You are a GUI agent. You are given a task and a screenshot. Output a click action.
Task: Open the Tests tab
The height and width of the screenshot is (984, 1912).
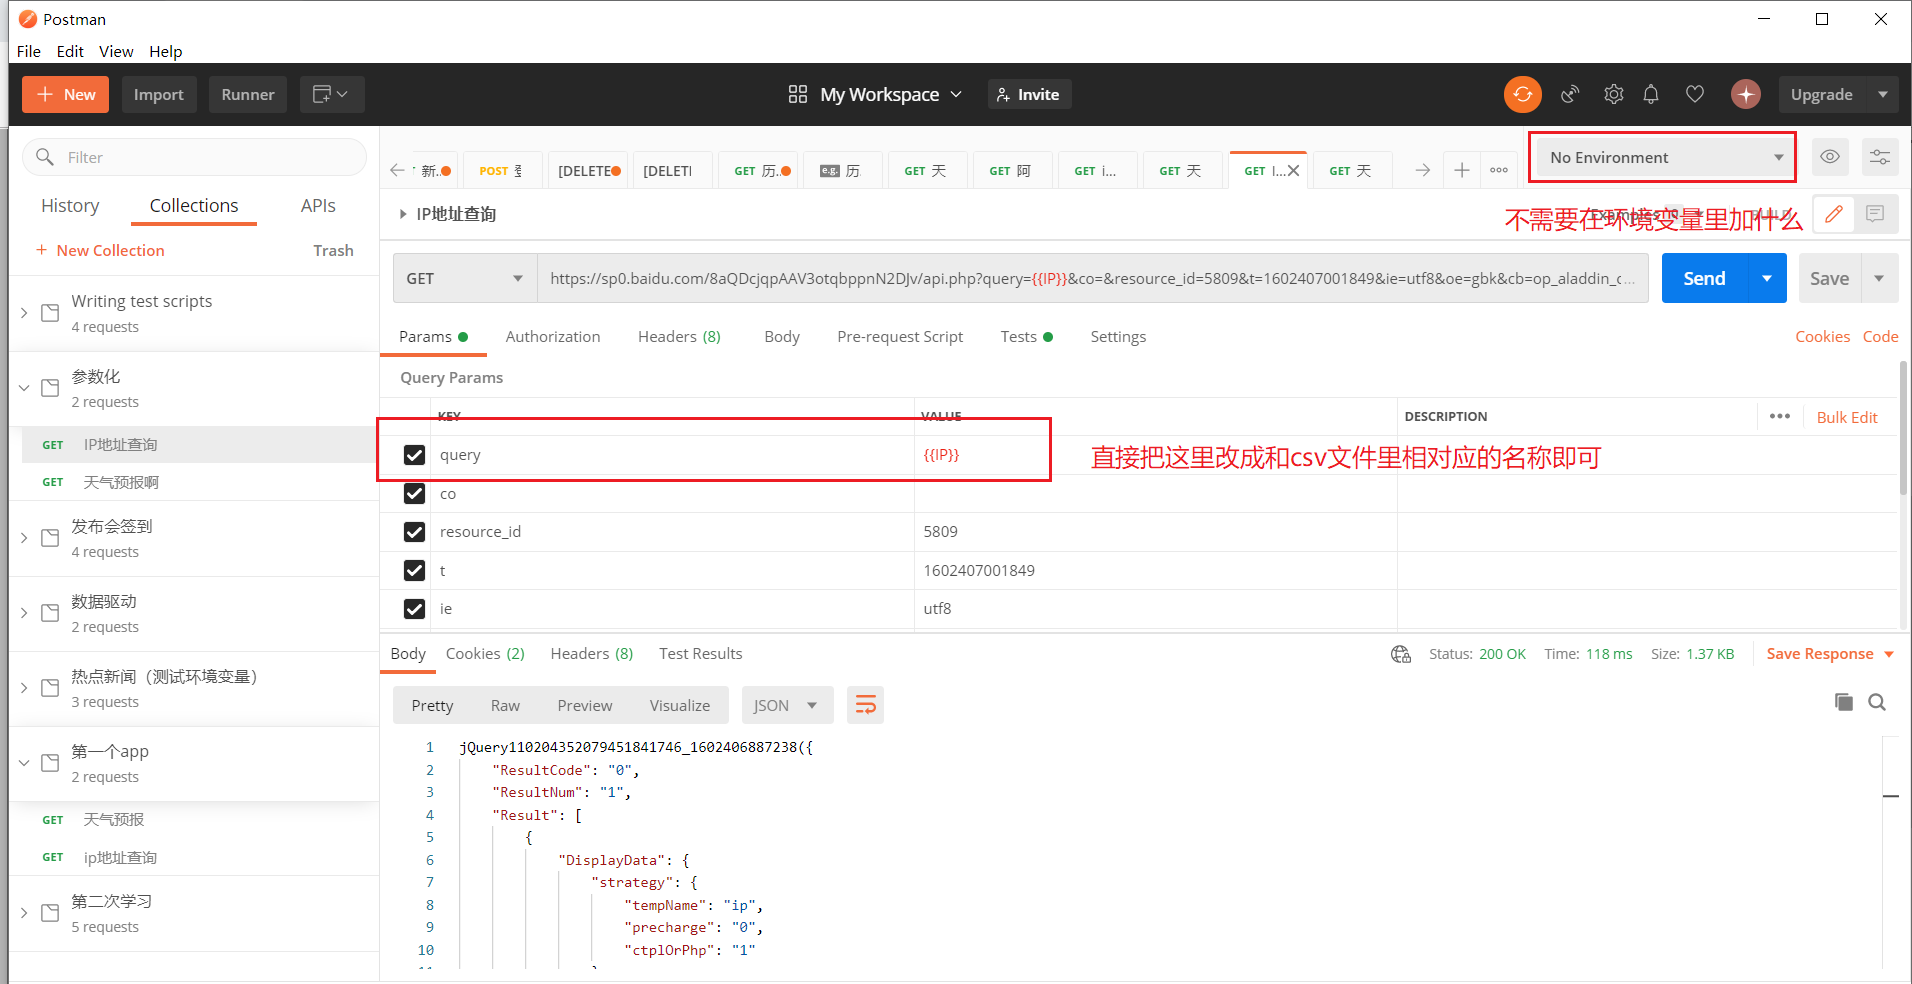click(1026, 336)
